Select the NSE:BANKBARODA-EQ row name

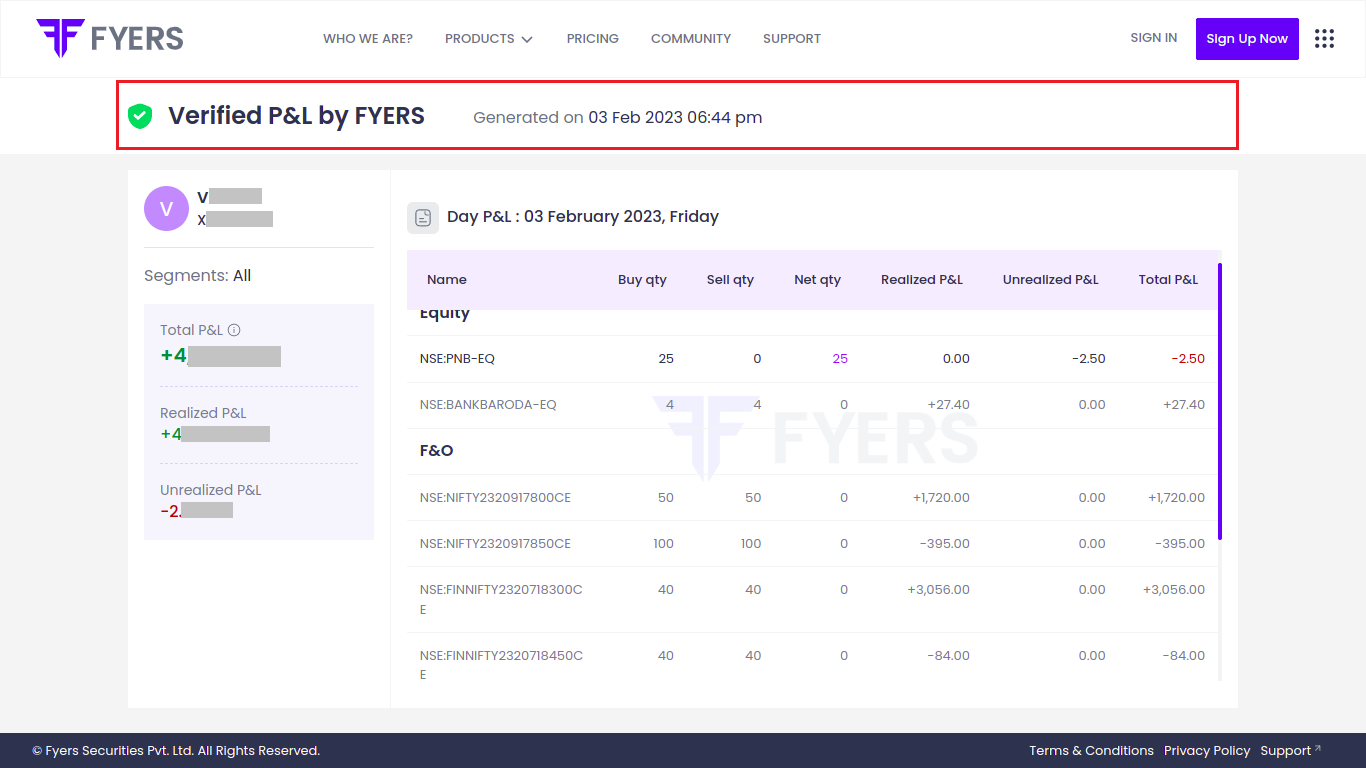[x=488, y=405]
